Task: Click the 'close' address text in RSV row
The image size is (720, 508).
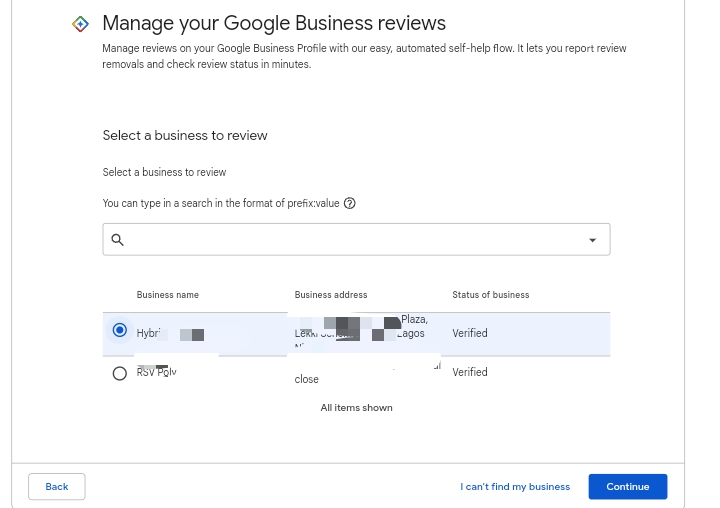Action: 306,379
